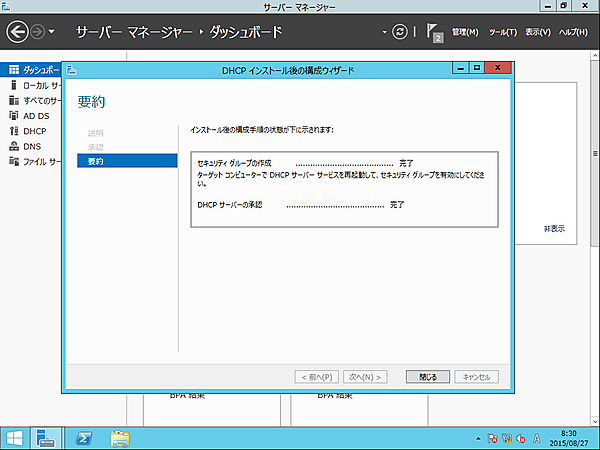Click the 次へ(N) > button
This screenshot has height=450, width=600.
[365, 377]
